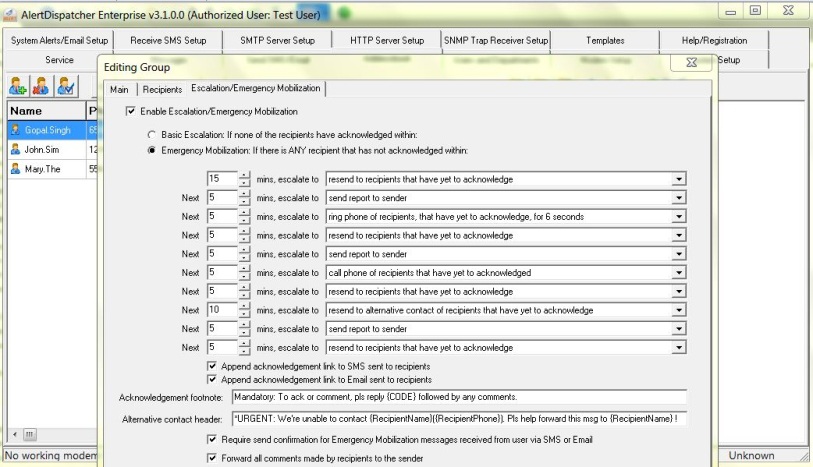
Task: Decrease the 10 mins spinner with down arrow
Action: (x=244, y=314)
